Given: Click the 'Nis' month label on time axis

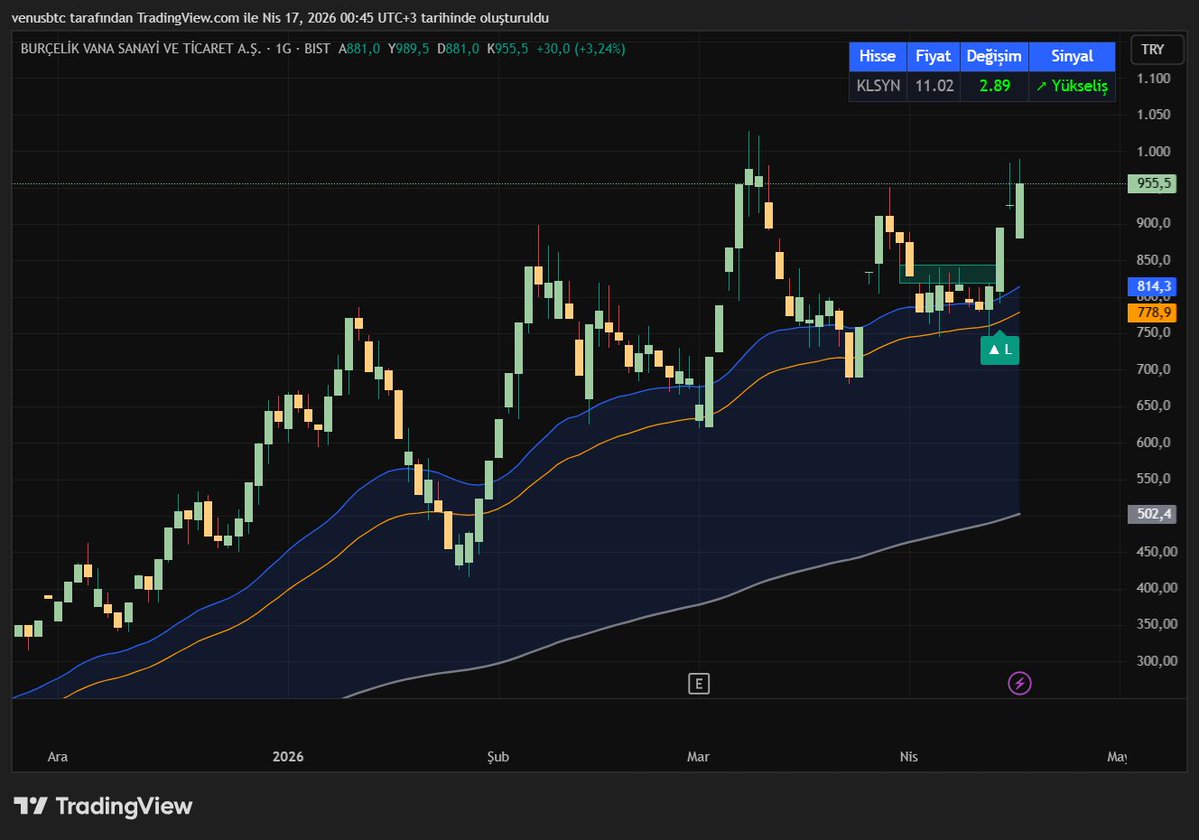Looking at the screenshot, I should pyautogui.click(x=908, y=757).
